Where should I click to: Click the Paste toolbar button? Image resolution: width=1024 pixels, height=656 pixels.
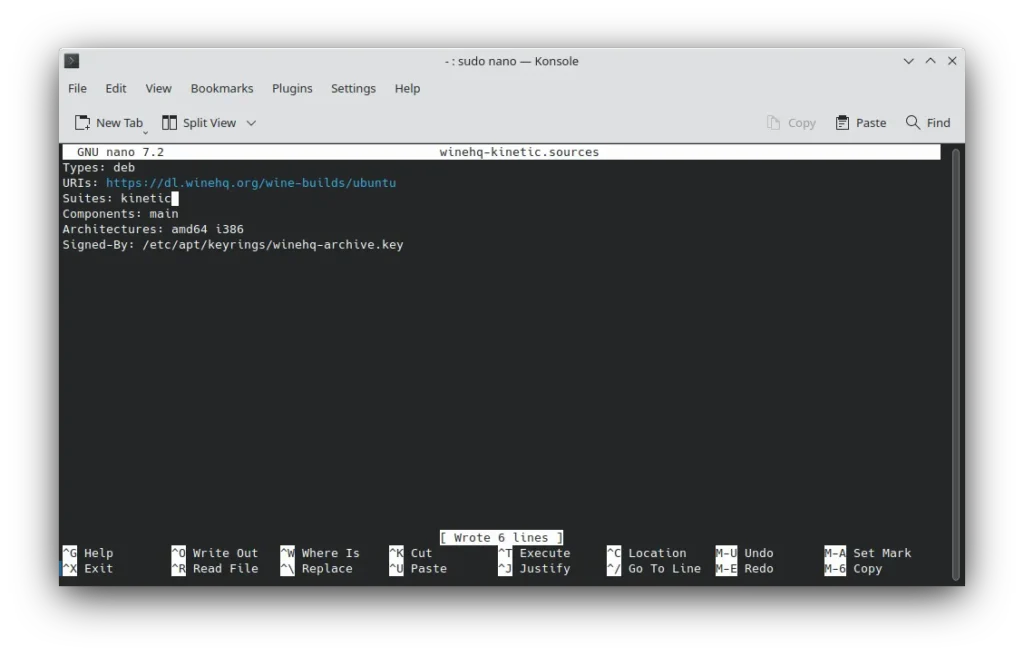pyautogui.click(x=860, y=123)
